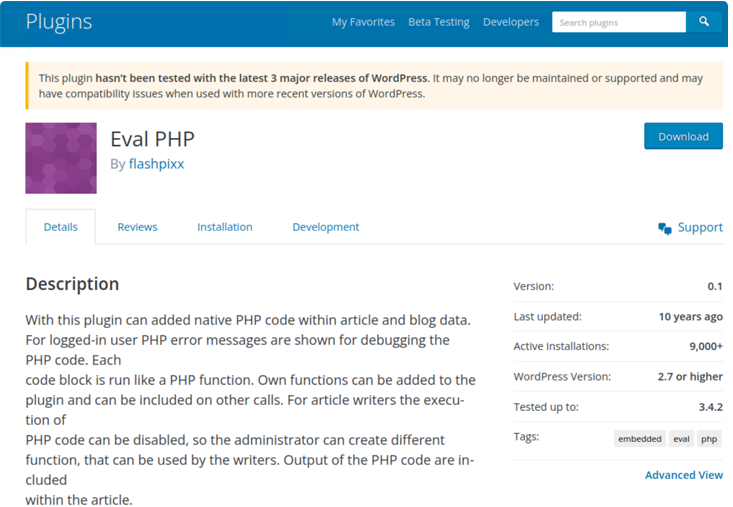Open the Development tab
Screen dimensions: 733x507
pyautogui.click(x=325, y=227)
